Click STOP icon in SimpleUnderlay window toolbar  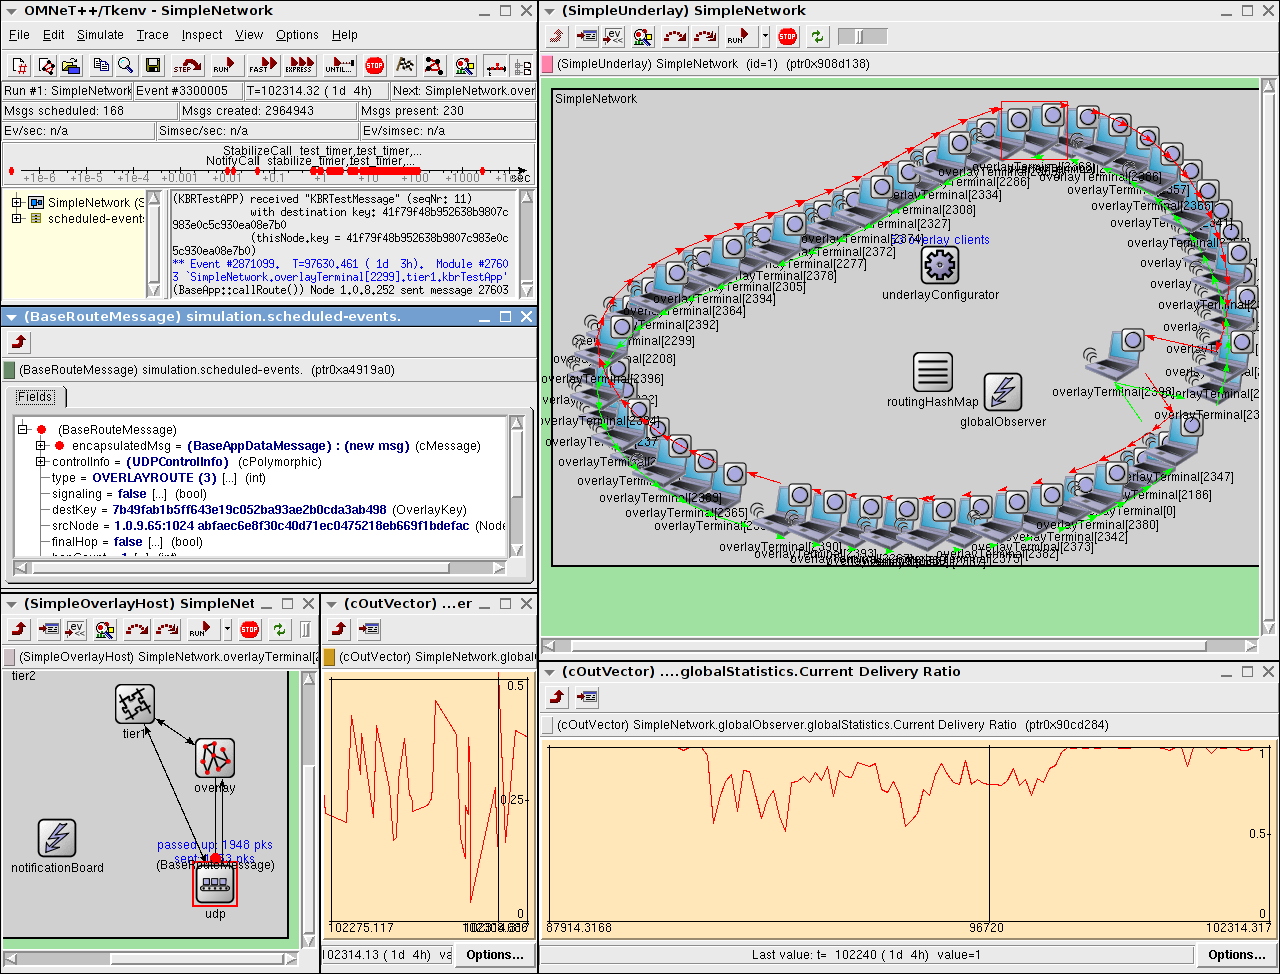coord(788,37)
